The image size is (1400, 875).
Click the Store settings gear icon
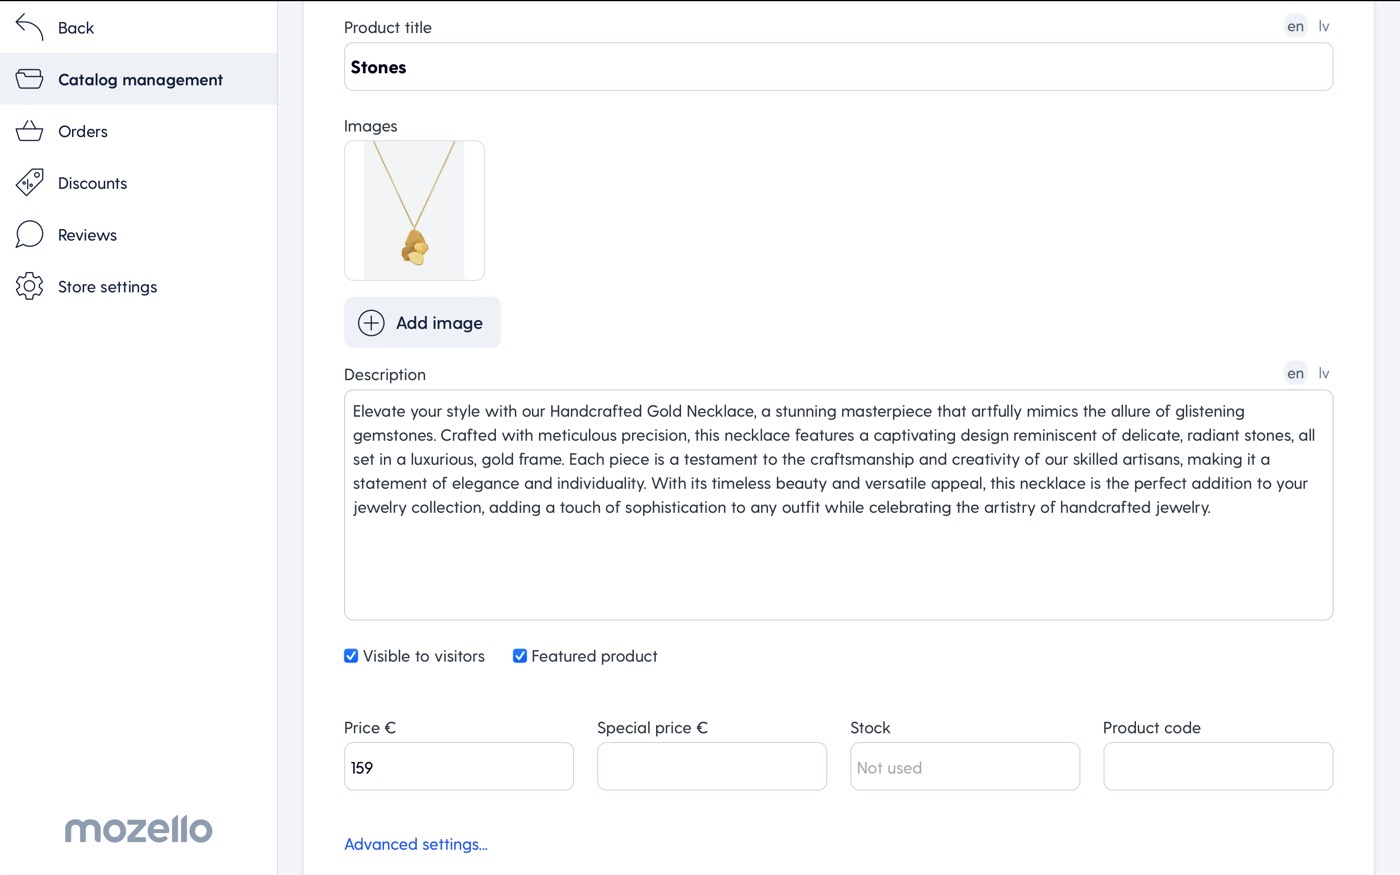click(30, 287)
